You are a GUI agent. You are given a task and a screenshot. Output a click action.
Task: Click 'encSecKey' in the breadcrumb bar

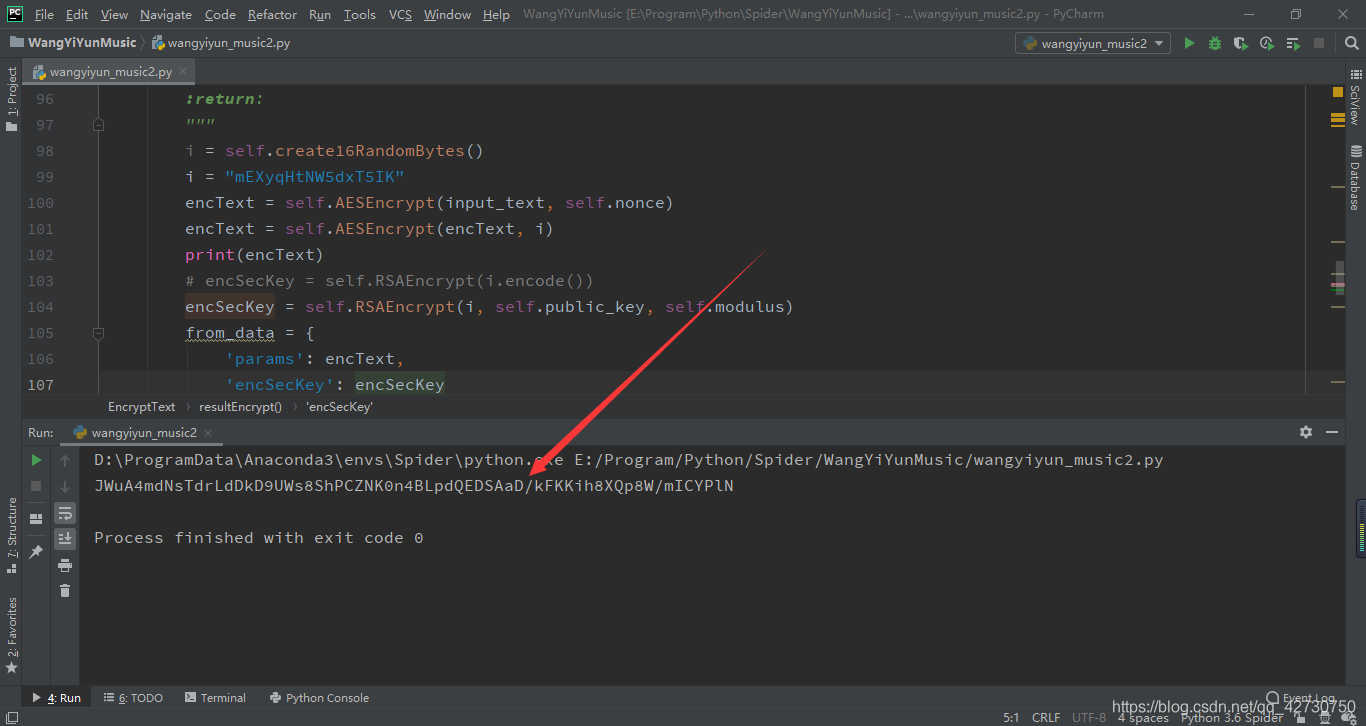tap(339, 407)
